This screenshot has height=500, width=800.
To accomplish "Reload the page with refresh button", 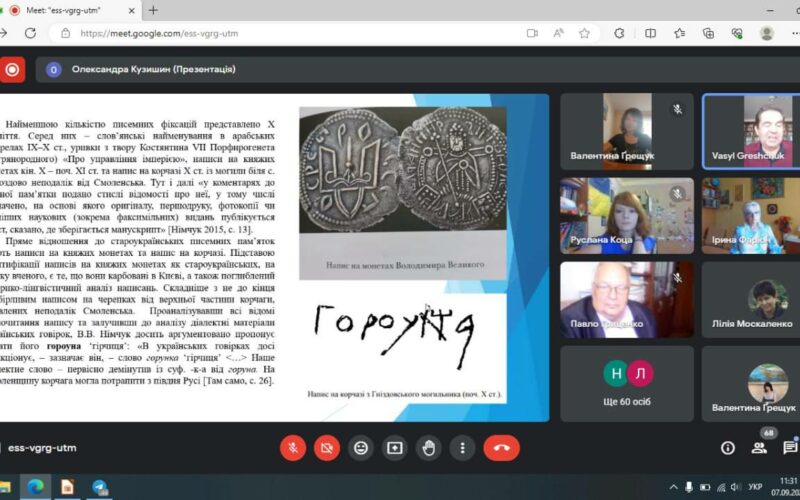I will click(x=30, y=33).
